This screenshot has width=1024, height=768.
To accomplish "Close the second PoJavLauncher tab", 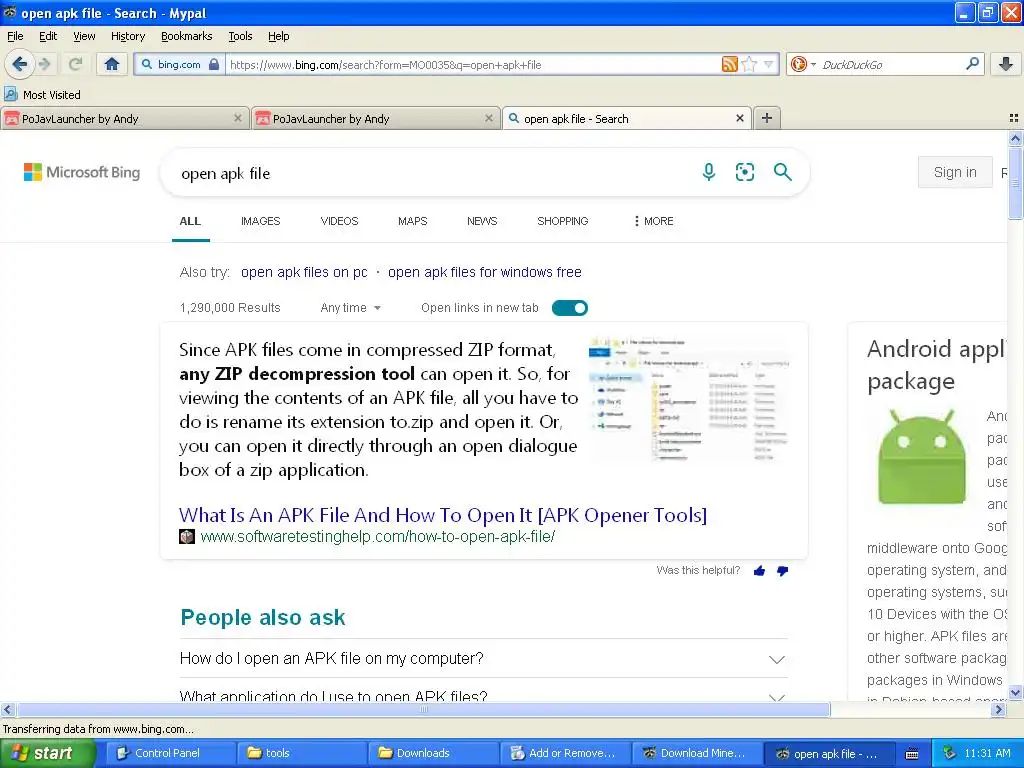I will (x=488, y=118).
